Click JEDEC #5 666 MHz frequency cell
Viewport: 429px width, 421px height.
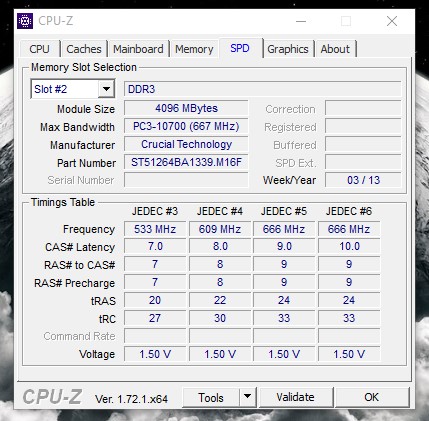click(284, 229)
